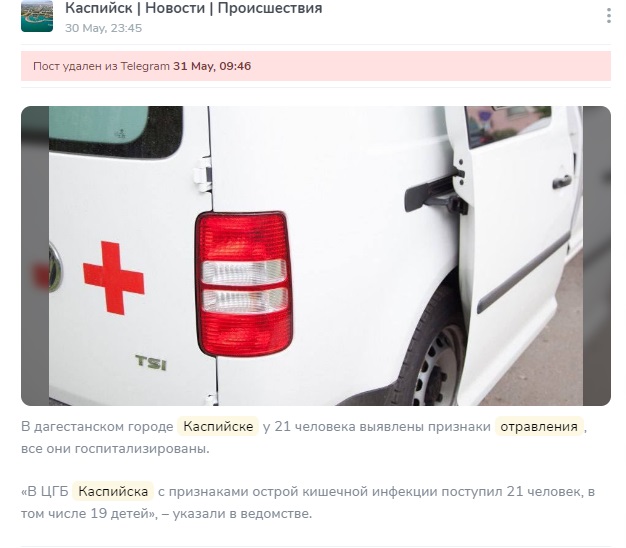Click the sliding door handle in the photo
The image size is (626, 548).
tap(562, 182)
